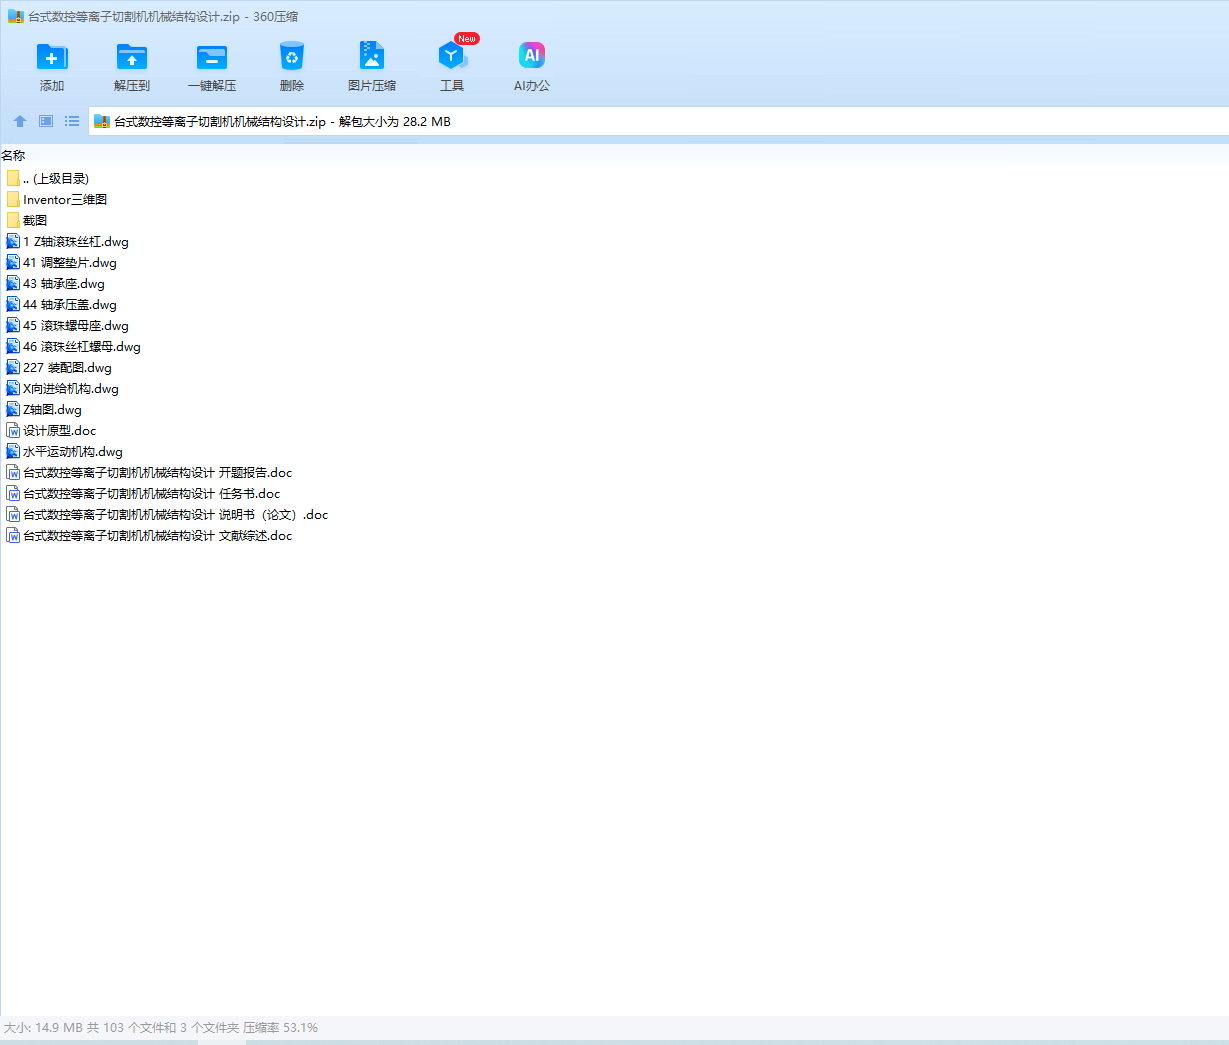Select the Inventor三维图 folder
The width and height of the screenshot is (1229, 1045).
click(x=57, y=199)
